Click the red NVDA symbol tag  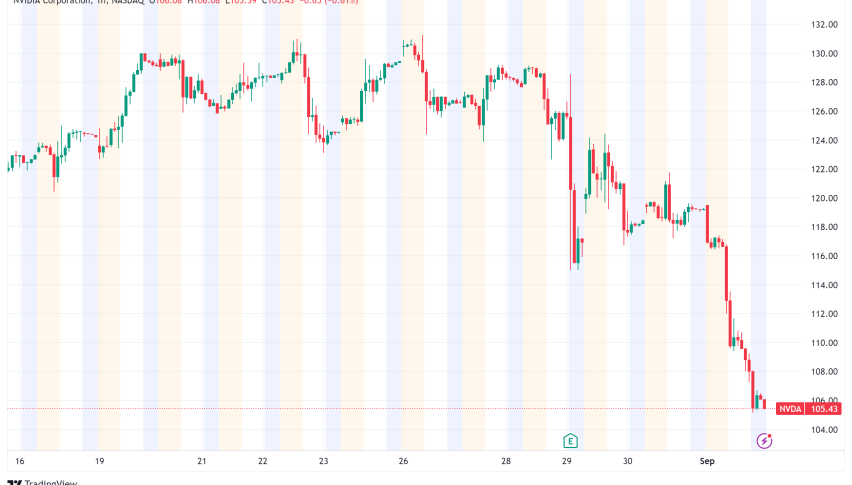[791, 408]
